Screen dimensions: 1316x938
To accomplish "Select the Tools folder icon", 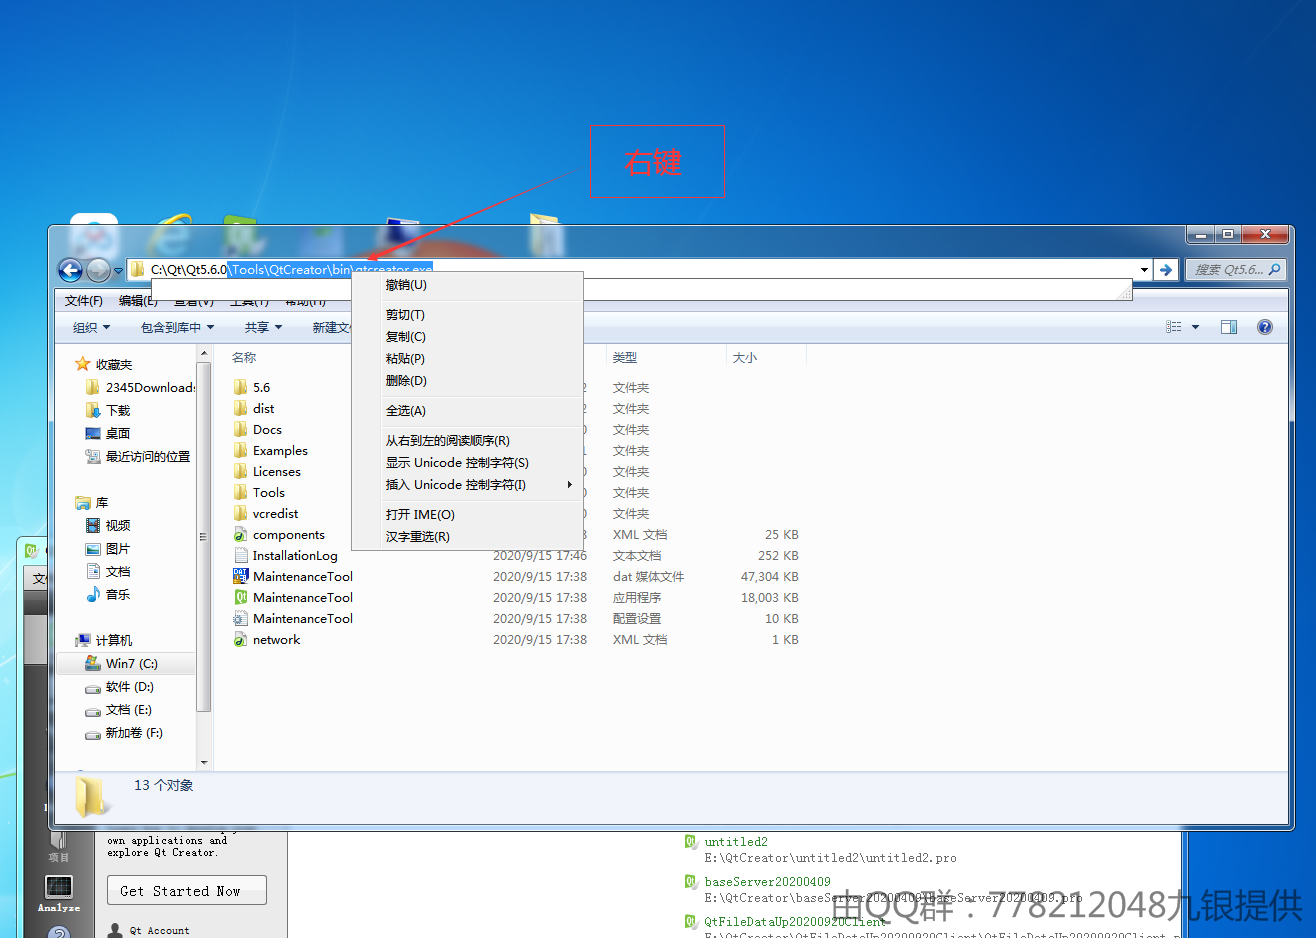I will click(x=241, y=492).
